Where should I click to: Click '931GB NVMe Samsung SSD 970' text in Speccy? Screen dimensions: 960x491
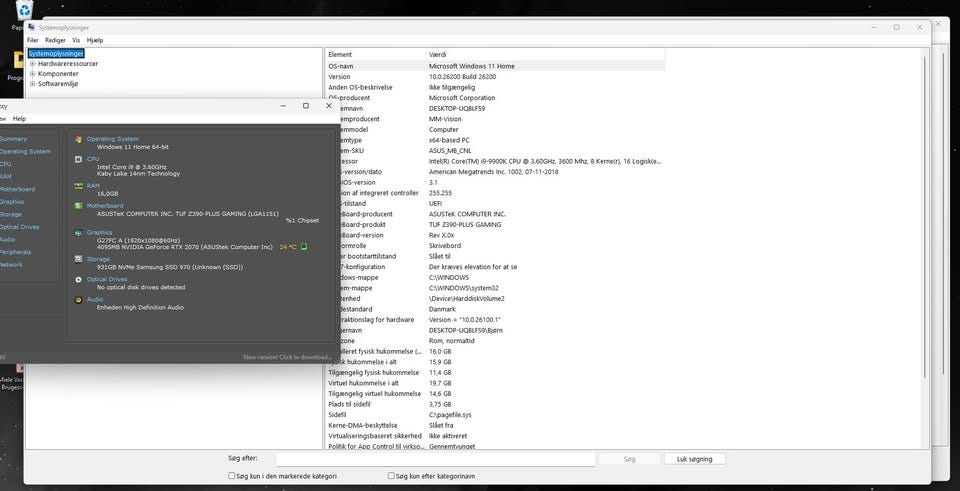point(170,267)
